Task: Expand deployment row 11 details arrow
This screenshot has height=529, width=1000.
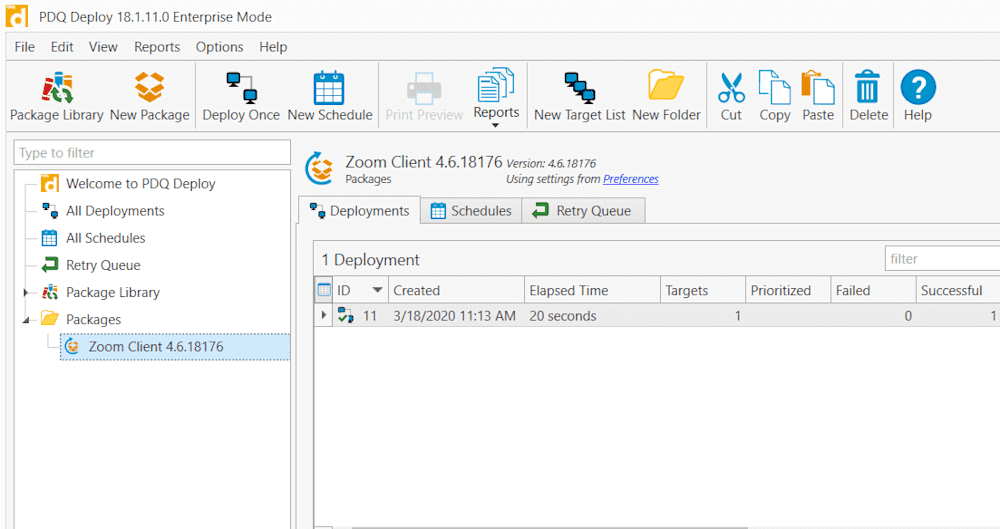Action: point(324,315)
